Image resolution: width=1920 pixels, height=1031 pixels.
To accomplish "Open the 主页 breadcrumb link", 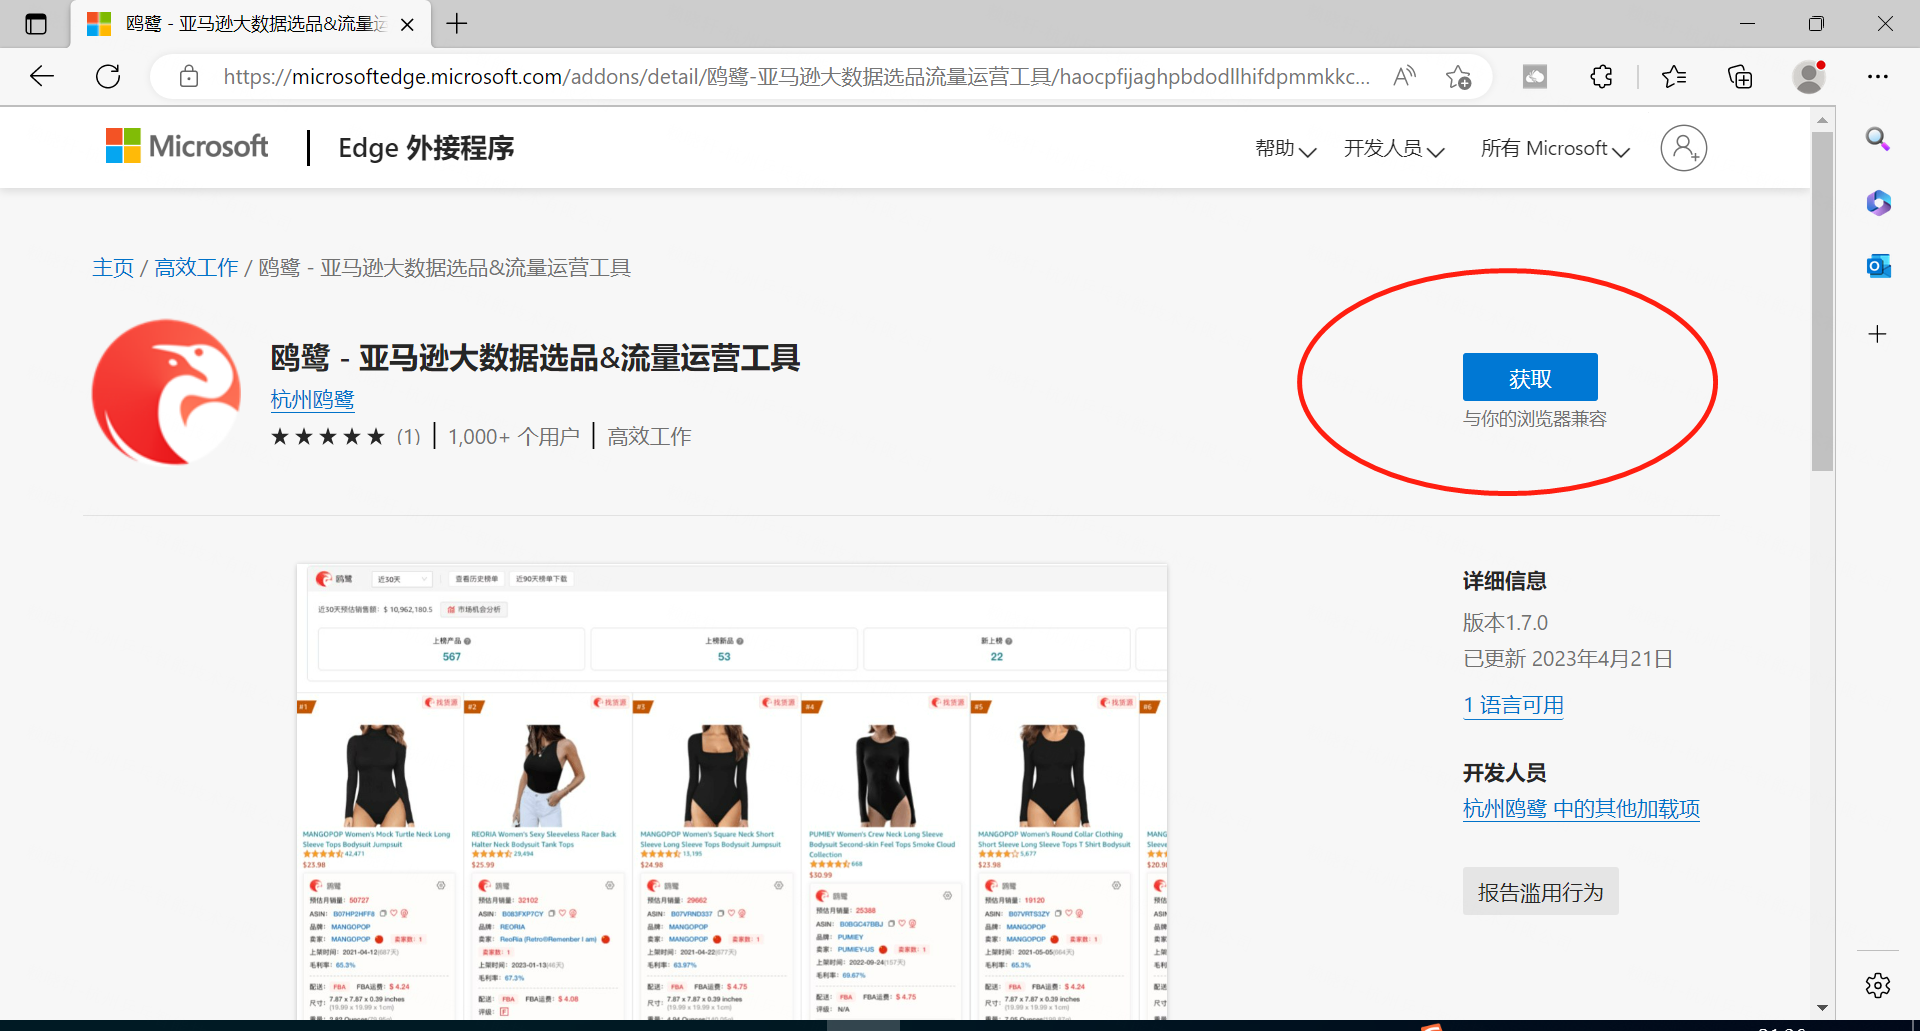I will click(x=113, y=268).
